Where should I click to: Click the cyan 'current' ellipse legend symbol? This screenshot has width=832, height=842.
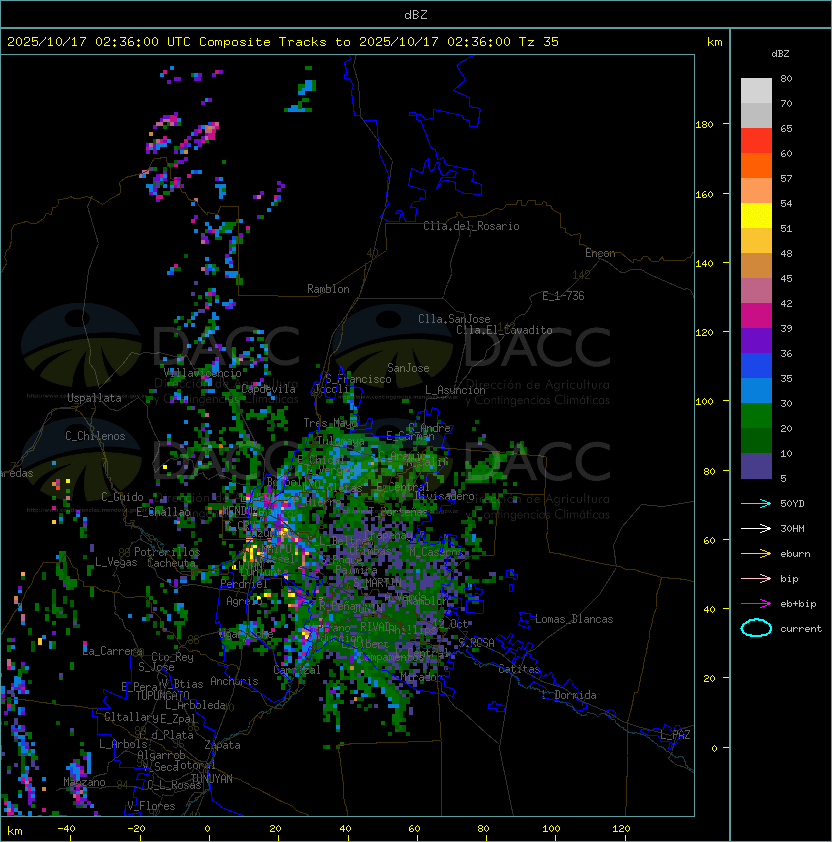(756, 628)
